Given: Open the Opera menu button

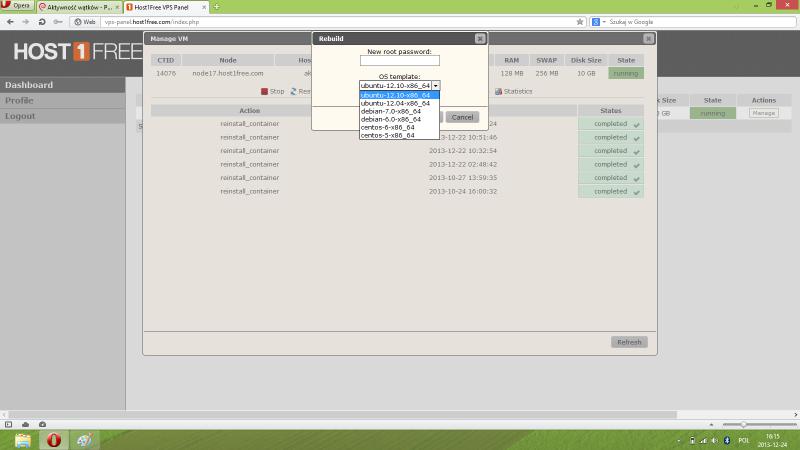Looking at the screenshot, I should click(x=16, y=6).
